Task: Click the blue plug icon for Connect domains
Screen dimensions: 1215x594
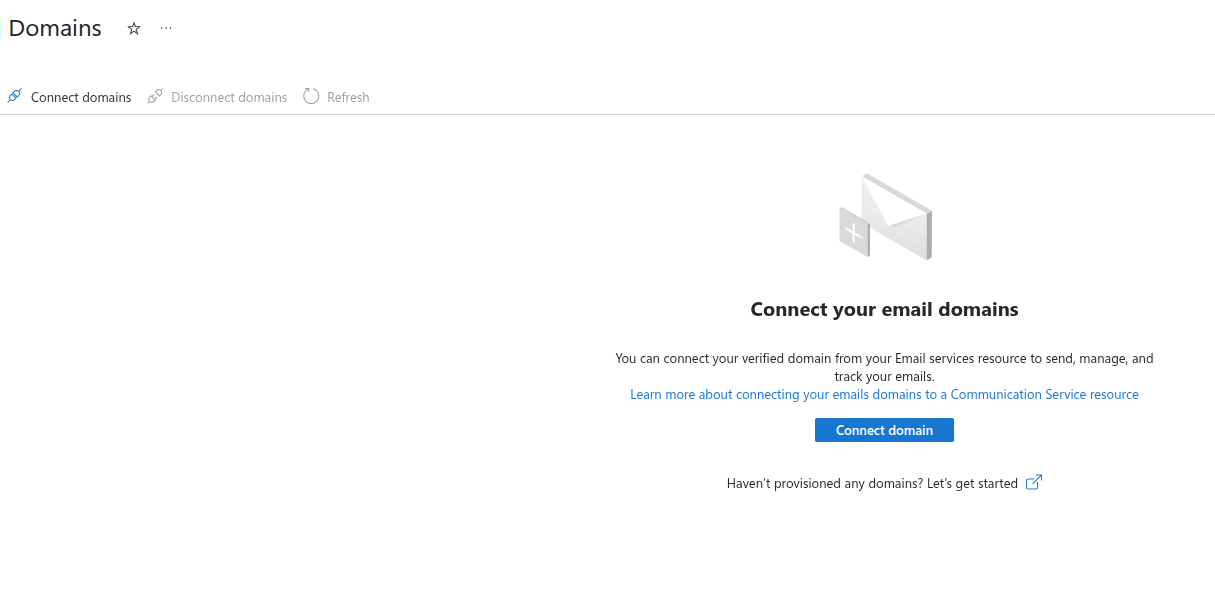Action: coord(14,97)
